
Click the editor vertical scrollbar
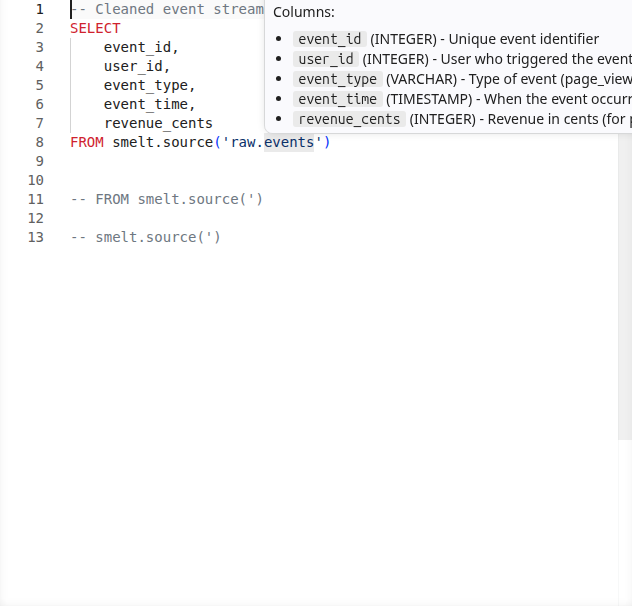625,287
